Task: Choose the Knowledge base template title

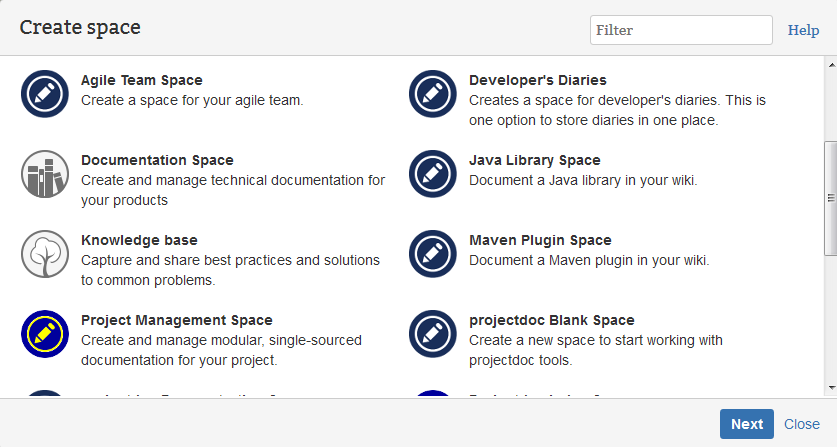Action: pos(139,240)
